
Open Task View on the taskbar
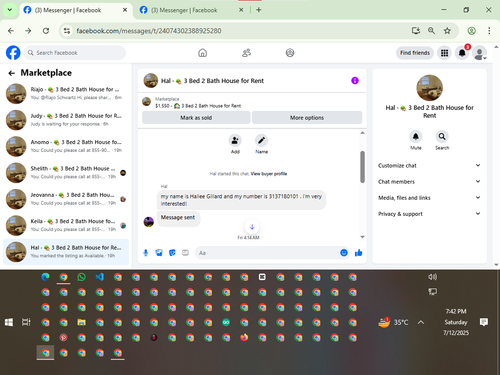pos(26,322)
